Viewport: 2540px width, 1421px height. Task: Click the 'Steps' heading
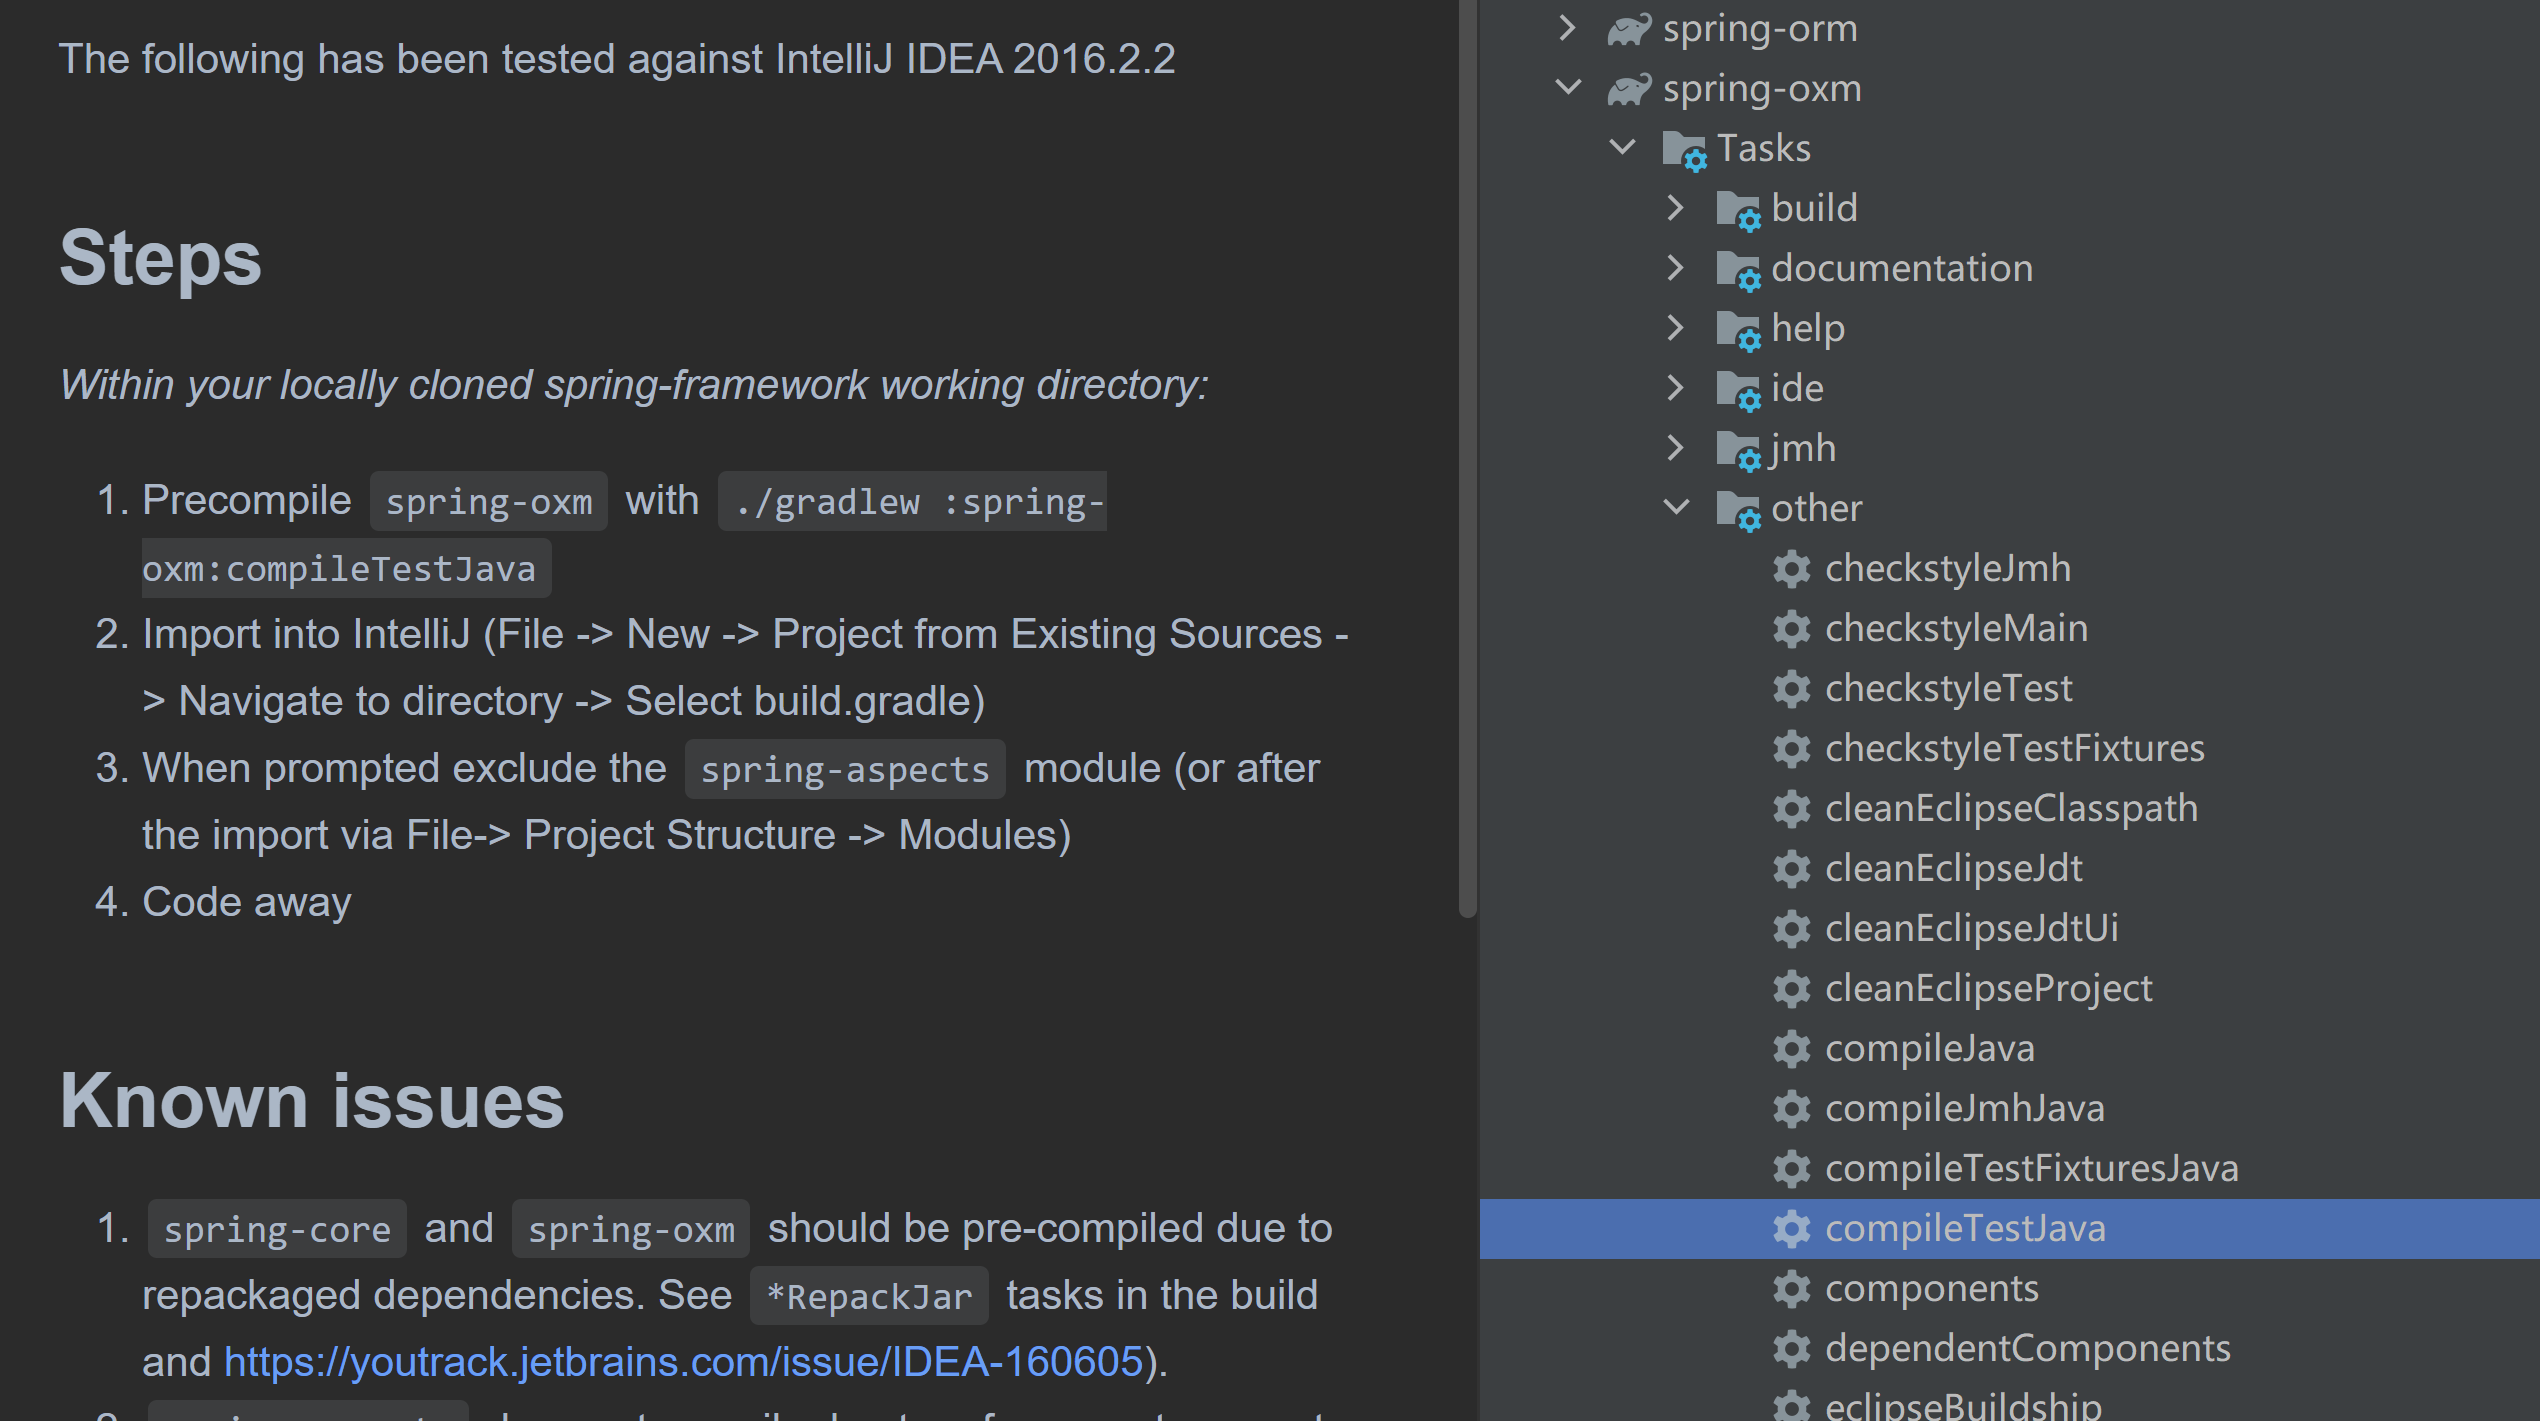[160, 258]
